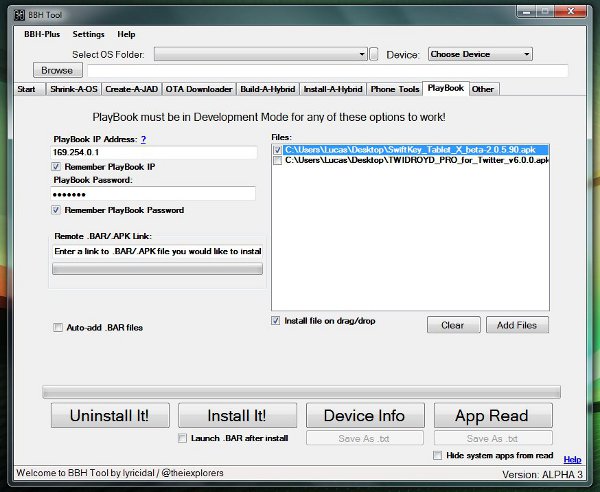Uncheck the SwiftKey_Tablet_X apk file checkbox
The width and height of the screenshot is (600, 492).
point(277,150)
